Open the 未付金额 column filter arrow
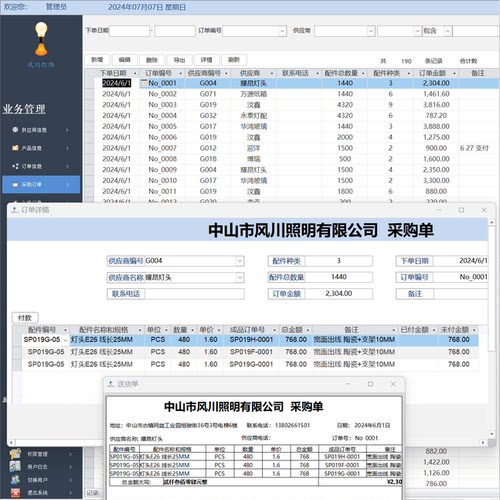This screenshot has height=500, width=500. (x=474, y=330)
